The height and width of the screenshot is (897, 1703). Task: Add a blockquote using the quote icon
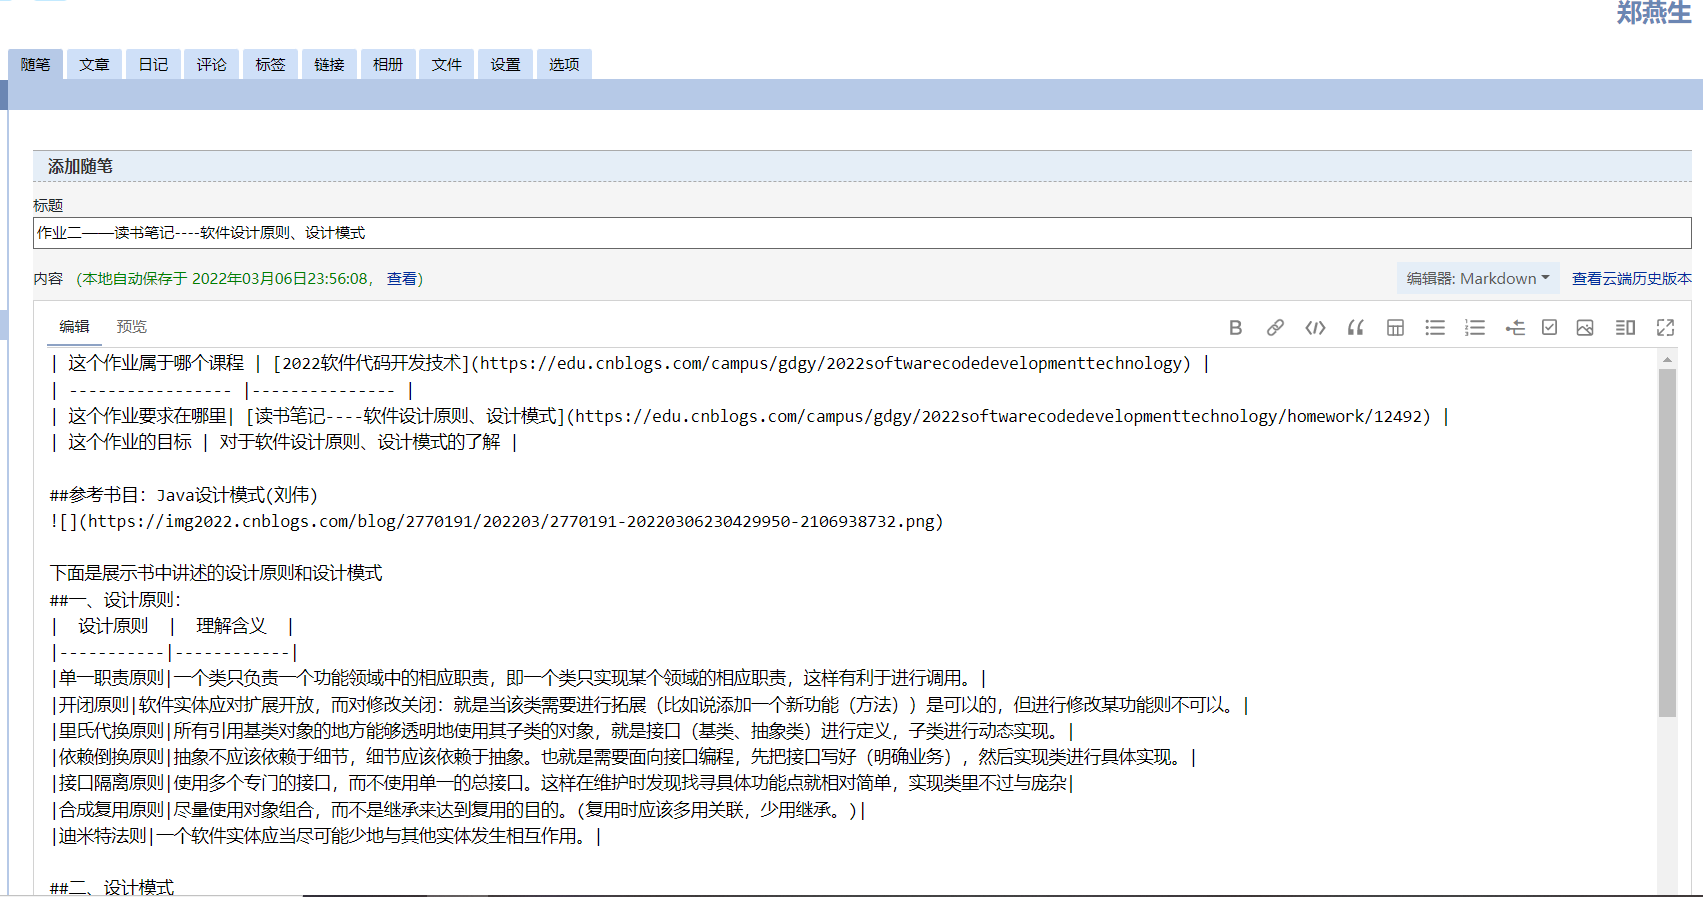1355,328
